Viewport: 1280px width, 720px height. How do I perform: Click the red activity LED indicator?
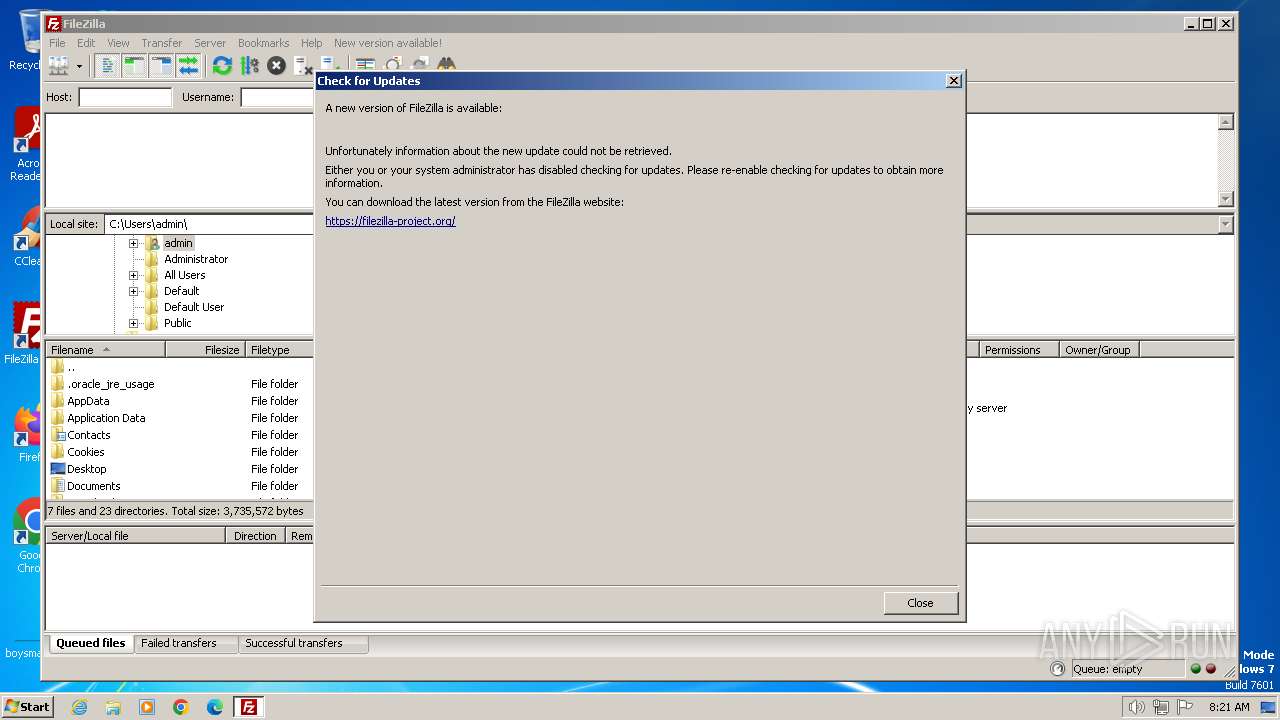point(1211,669)
